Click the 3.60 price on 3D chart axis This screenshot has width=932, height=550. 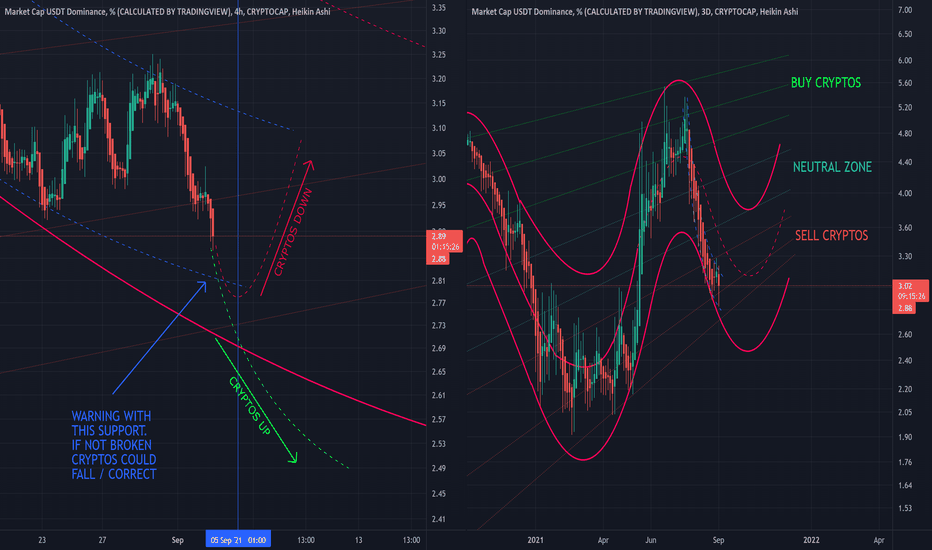click(x=905, y=228)
